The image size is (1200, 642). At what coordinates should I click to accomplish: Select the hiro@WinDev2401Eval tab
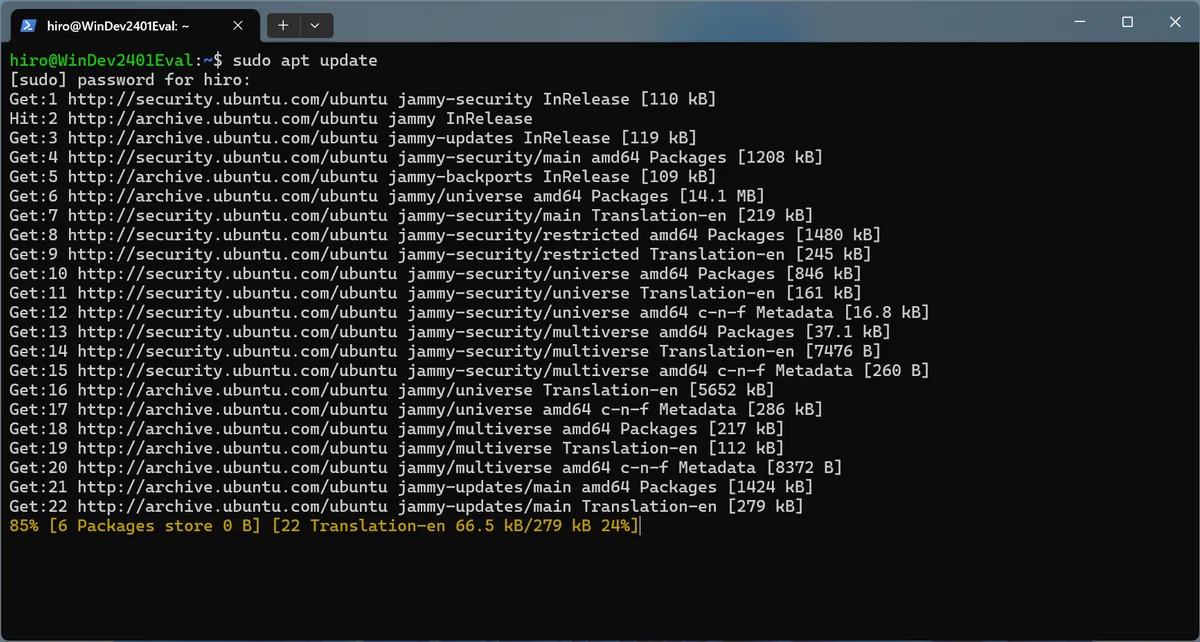pyautogui.click(x=134, y=25)
